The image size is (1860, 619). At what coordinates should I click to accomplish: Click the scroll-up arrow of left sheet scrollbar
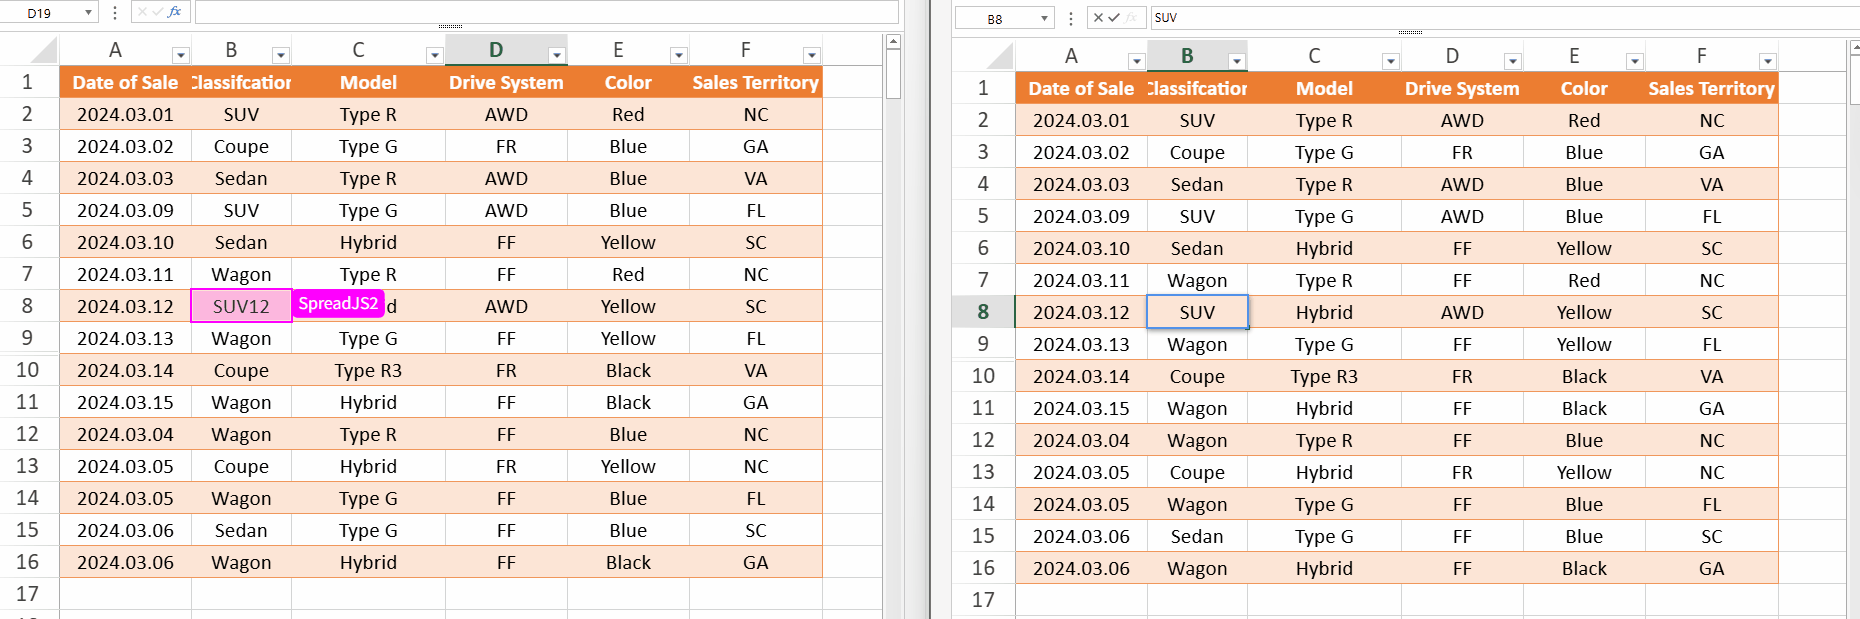pyautogui.click(x=893, y=42)
